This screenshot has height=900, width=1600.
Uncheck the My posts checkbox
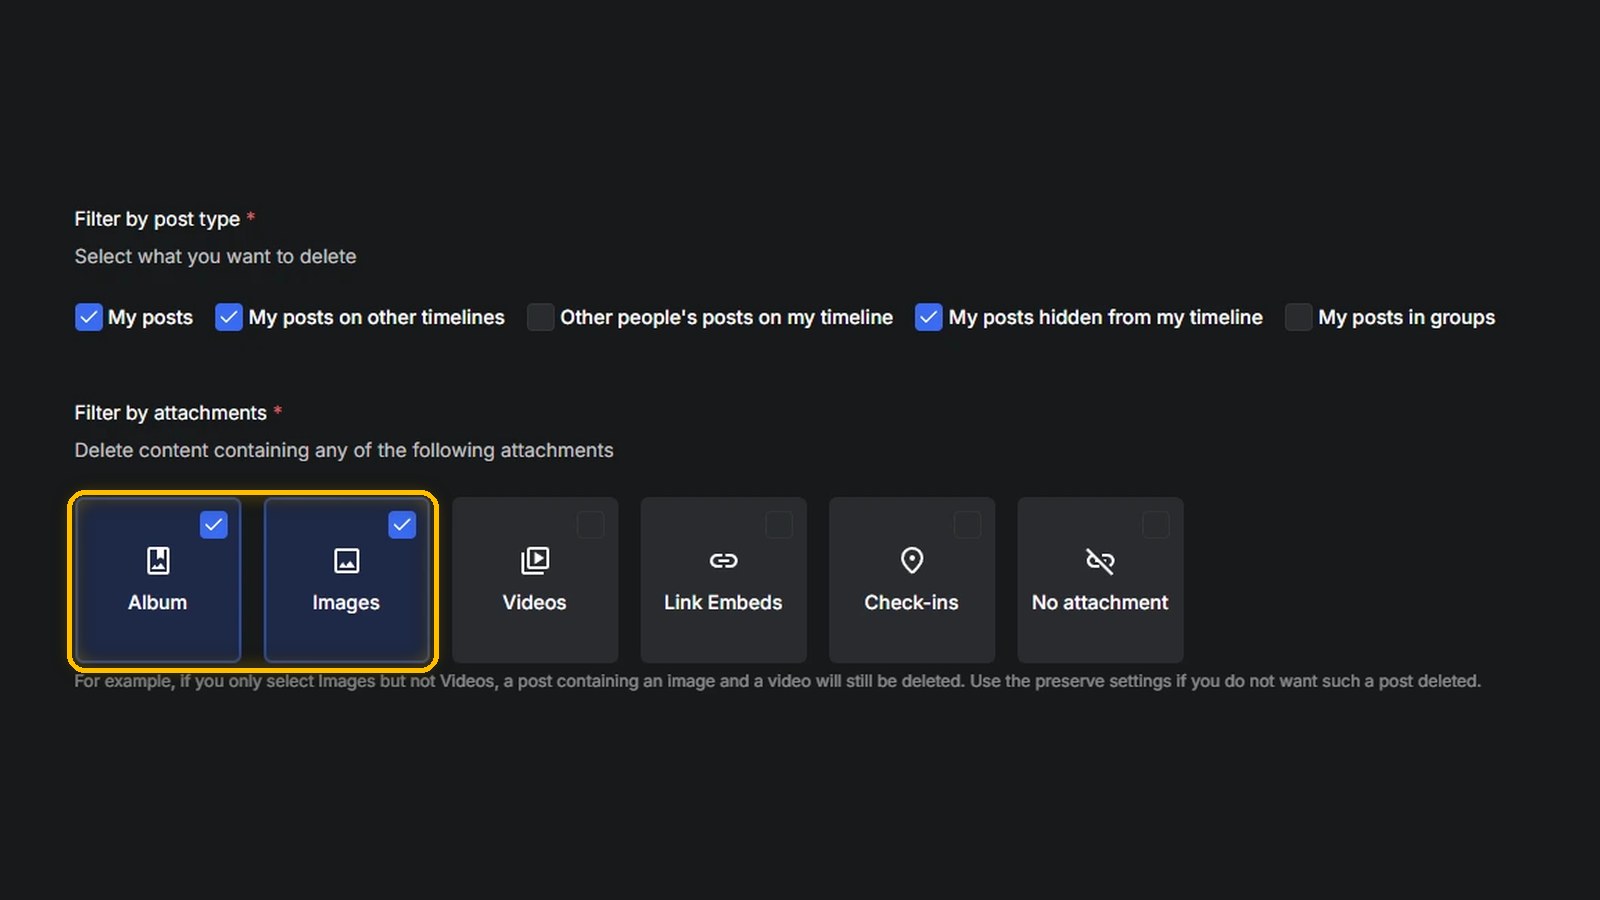pyautogui.click(x=89, y=317)
